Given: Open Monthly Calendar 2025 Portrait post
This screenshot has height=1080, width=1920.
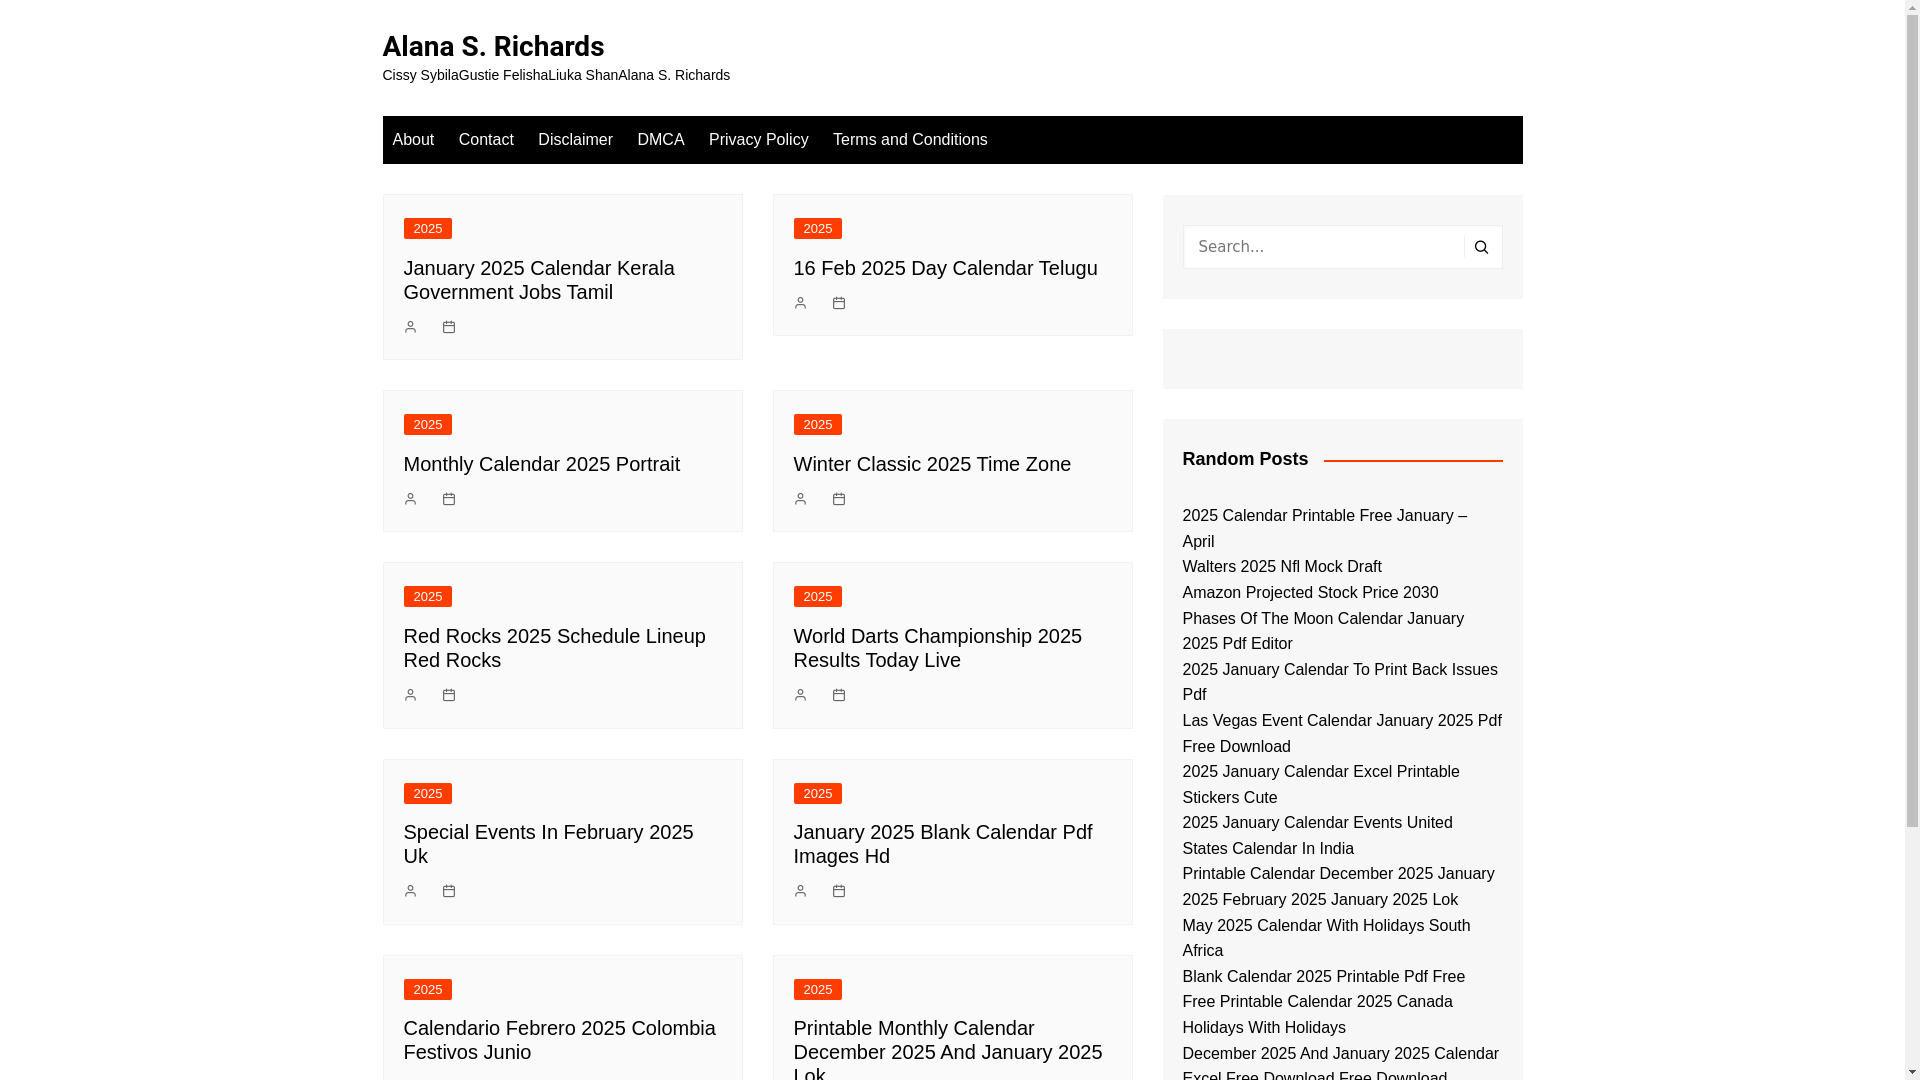Looking at the screenshot, I should (x=542, y=464).
